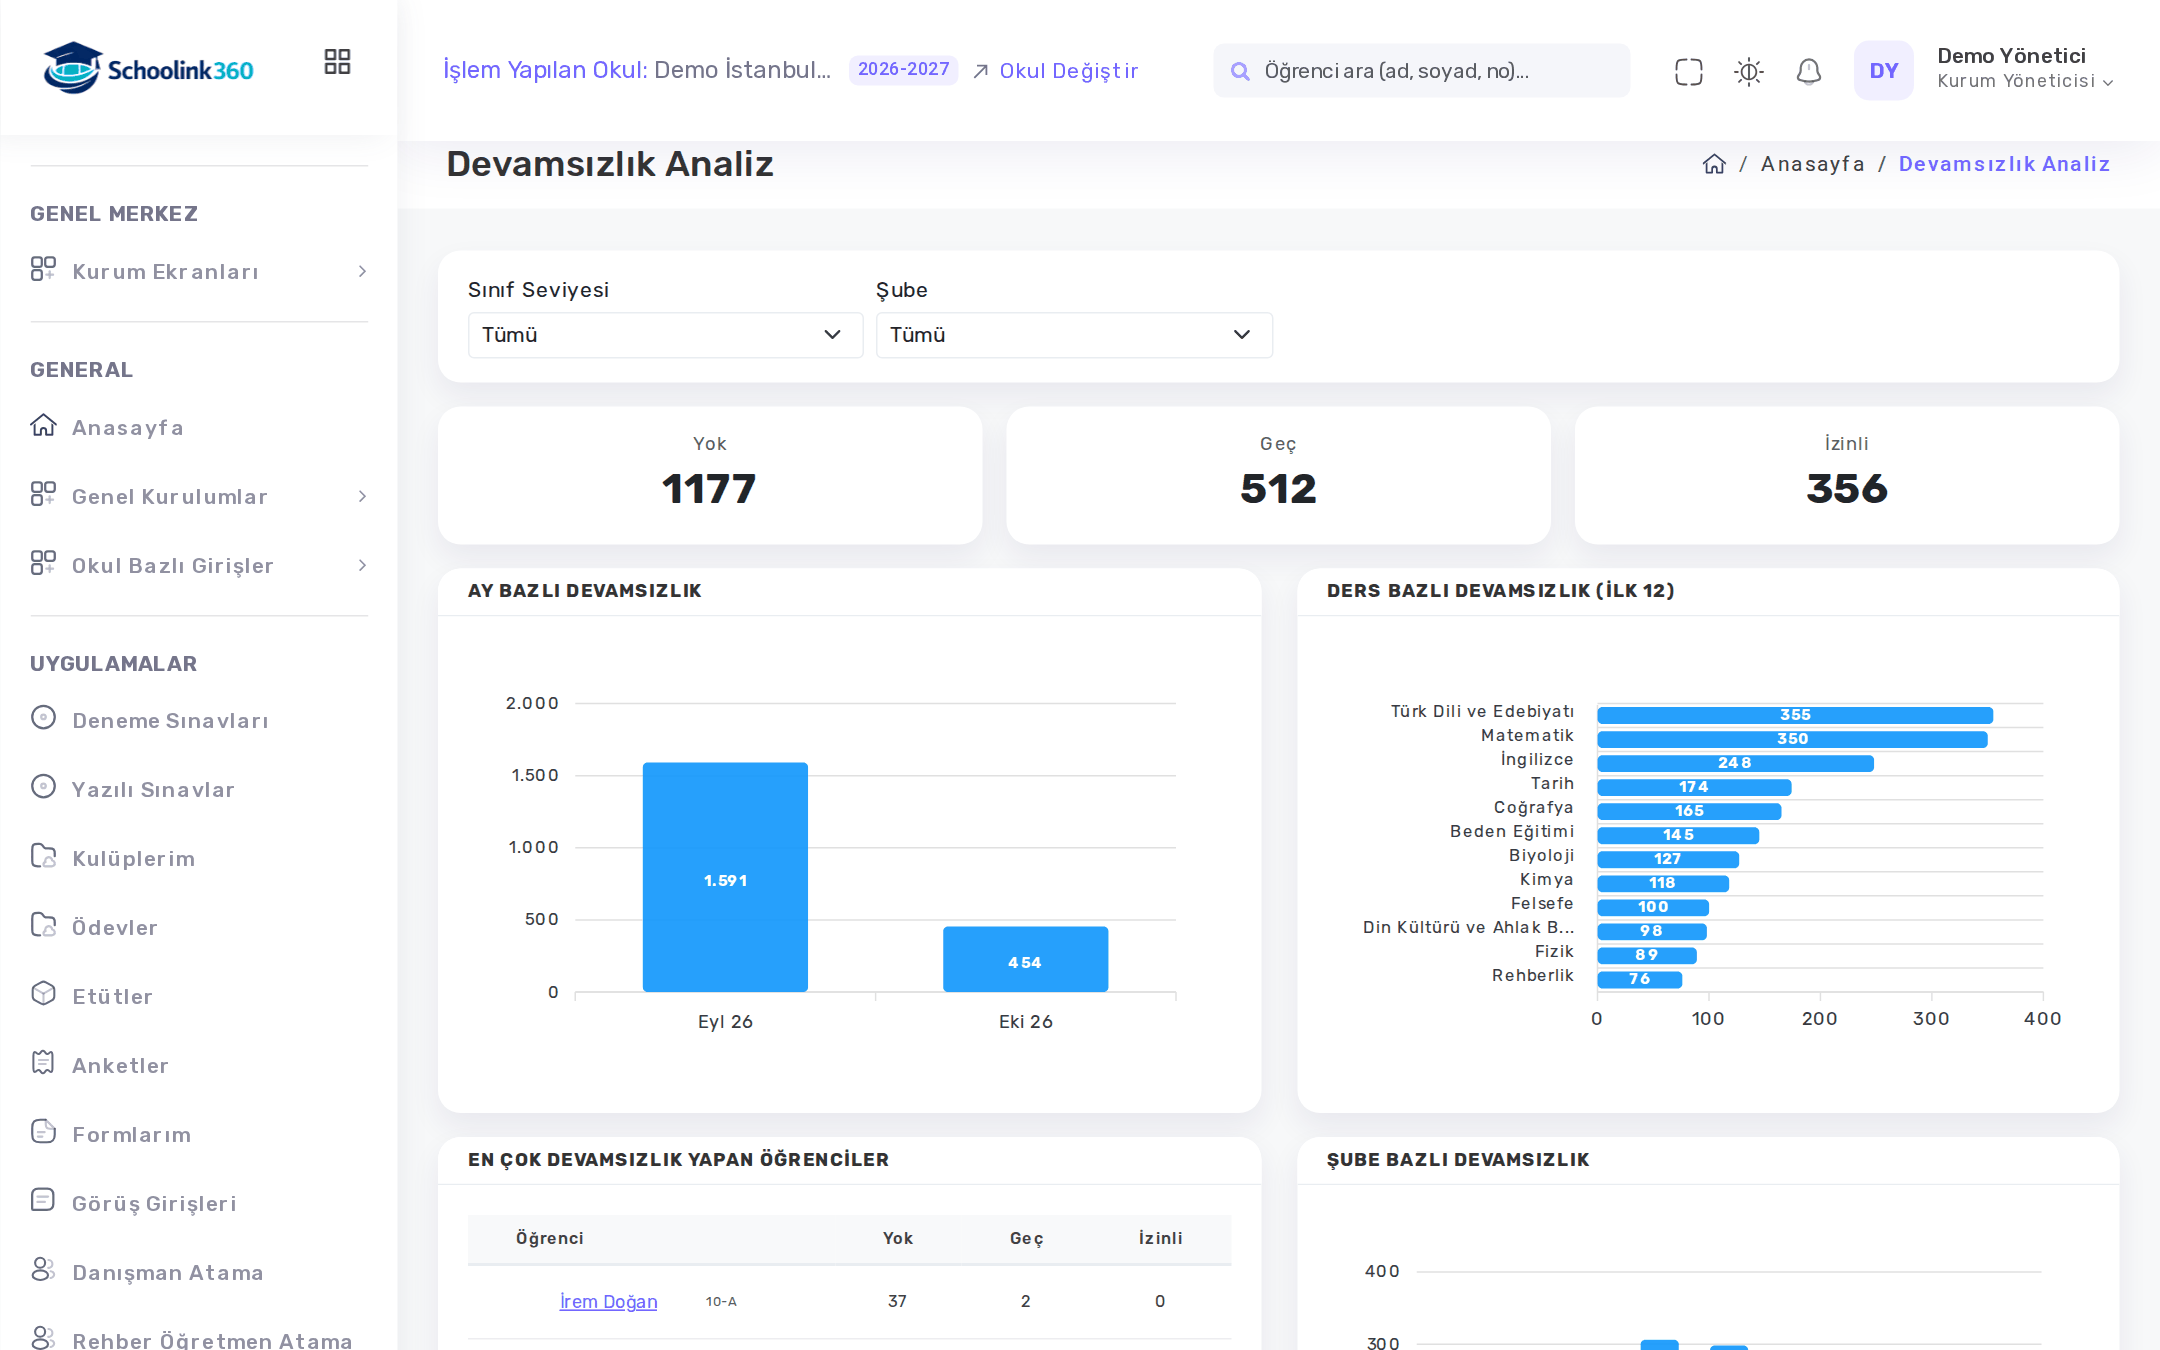Click the Schoolink360 logo
Viewport: 2160px width, 1350px height.
pos(148,68)
